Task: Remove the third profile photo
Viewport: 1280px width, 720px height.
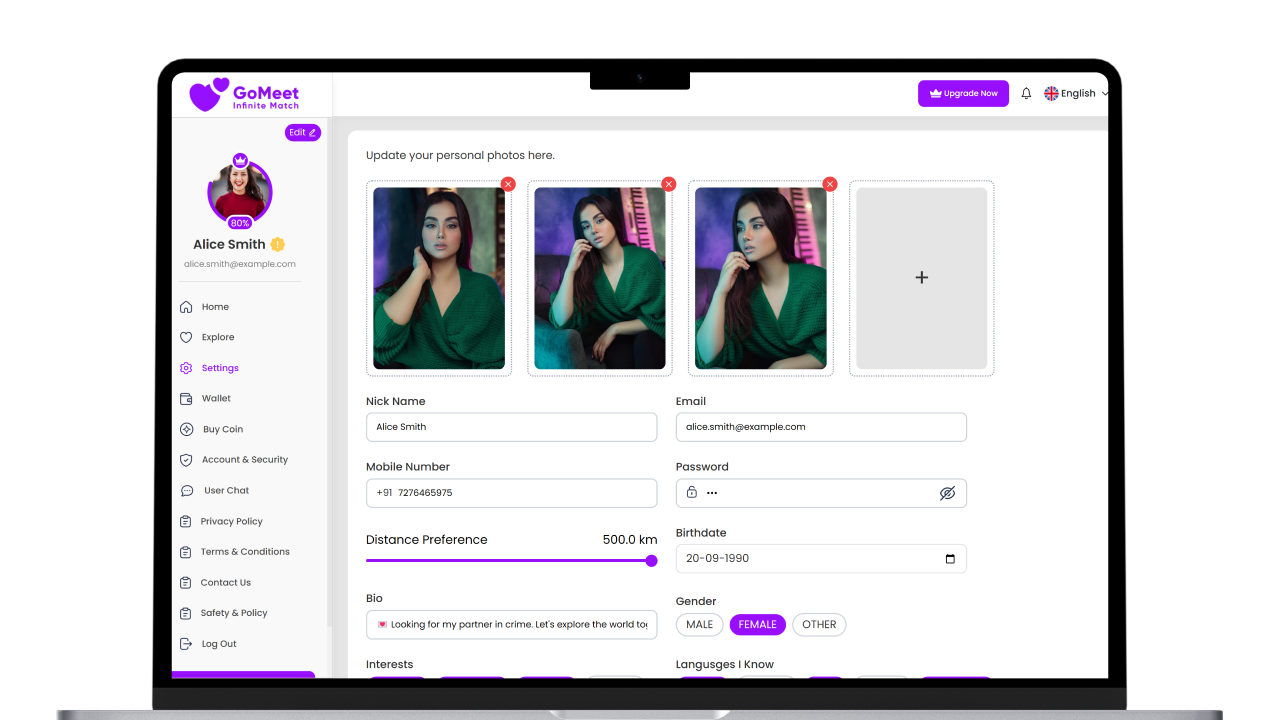Action: [x=829, y=184]
